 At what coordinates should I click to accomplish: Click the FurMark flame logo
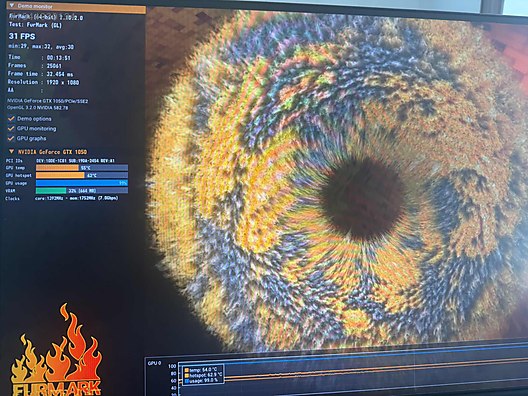(x=56, y=350)
